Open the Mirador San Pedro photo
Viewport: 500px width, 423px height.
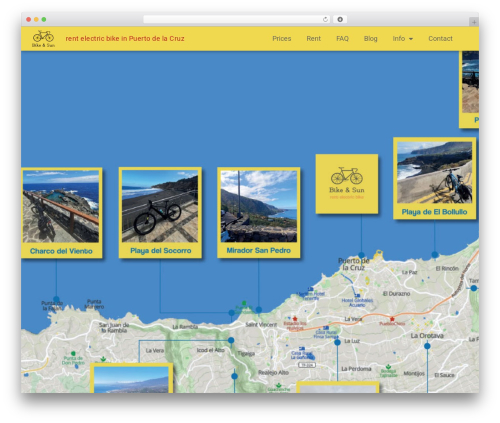coord(259,206)
